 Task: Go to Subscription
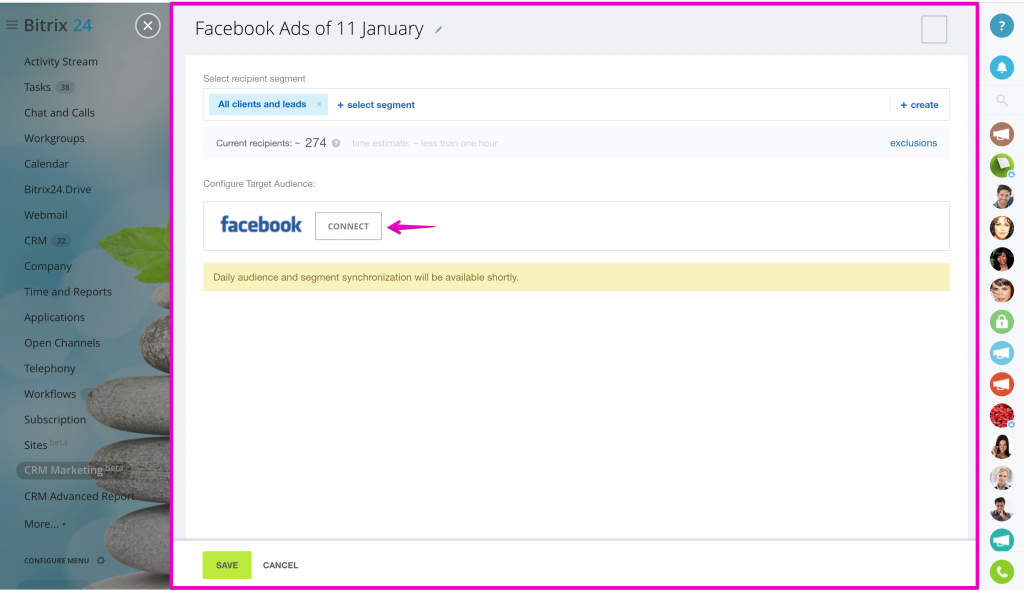click(x=55, y=419)
